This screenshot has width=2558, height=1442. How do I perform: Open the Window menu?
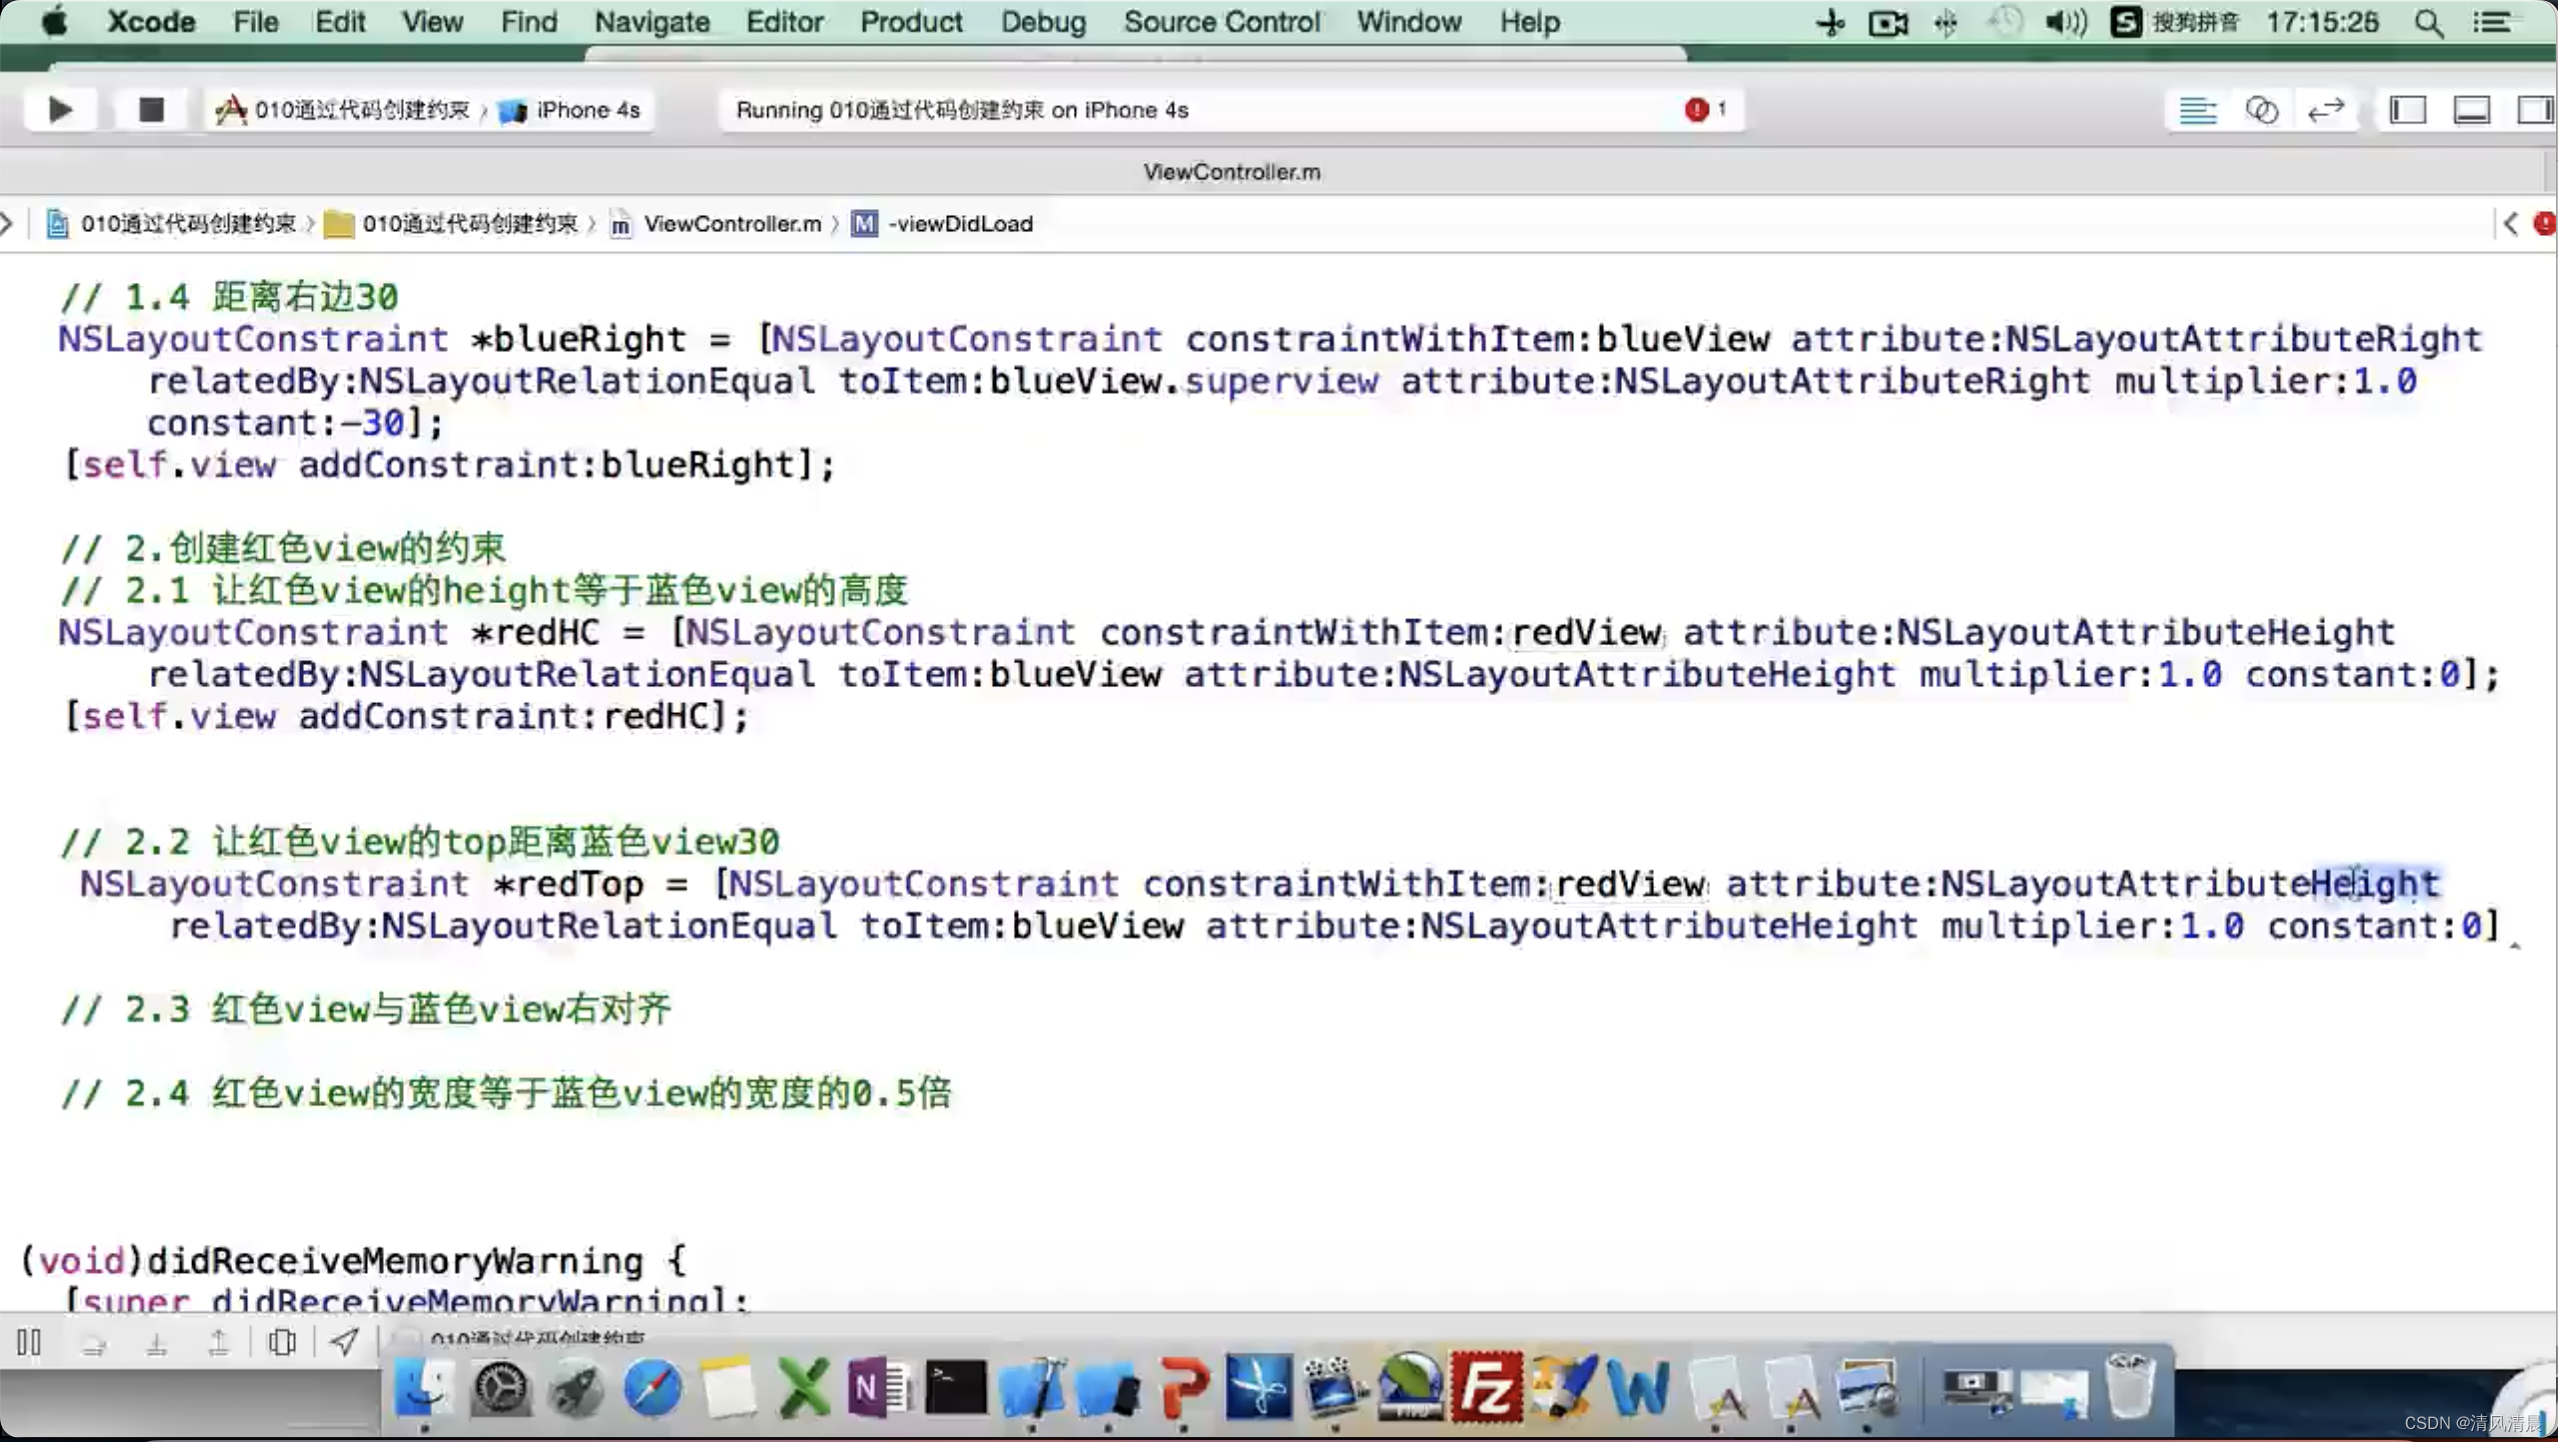[1409, 21]
